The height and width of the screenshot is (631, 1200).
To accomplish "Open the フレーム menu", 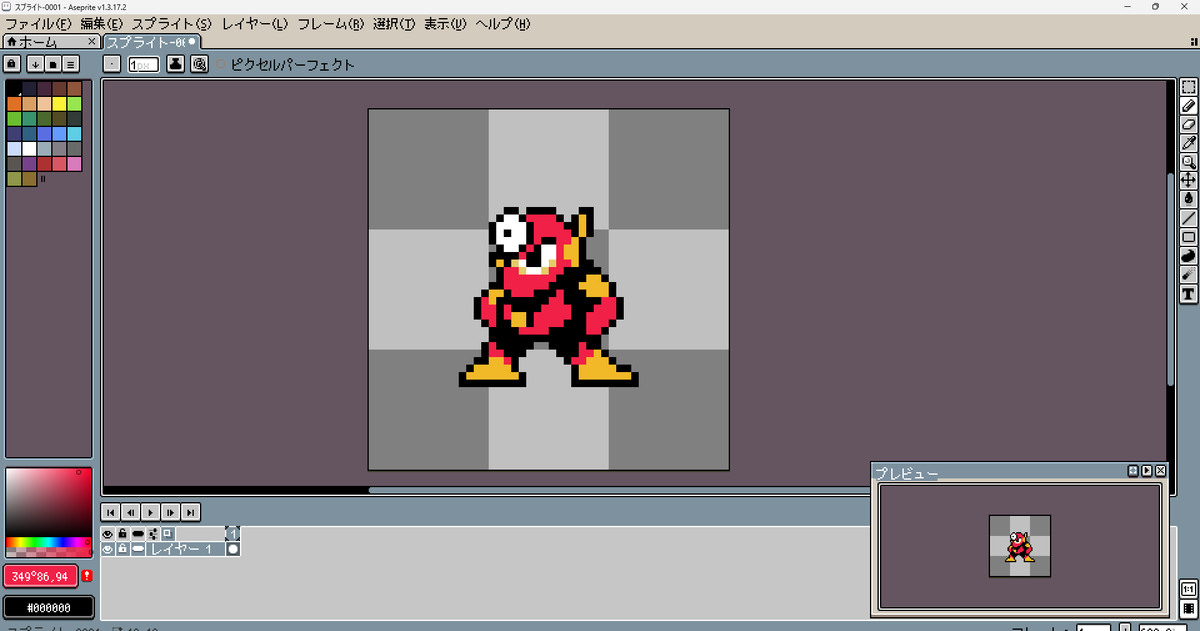I will 331,24.
